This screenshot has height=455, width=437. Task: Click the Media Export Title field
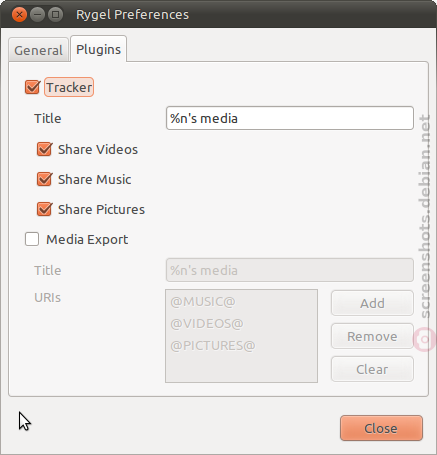click(x=290, y=270)
